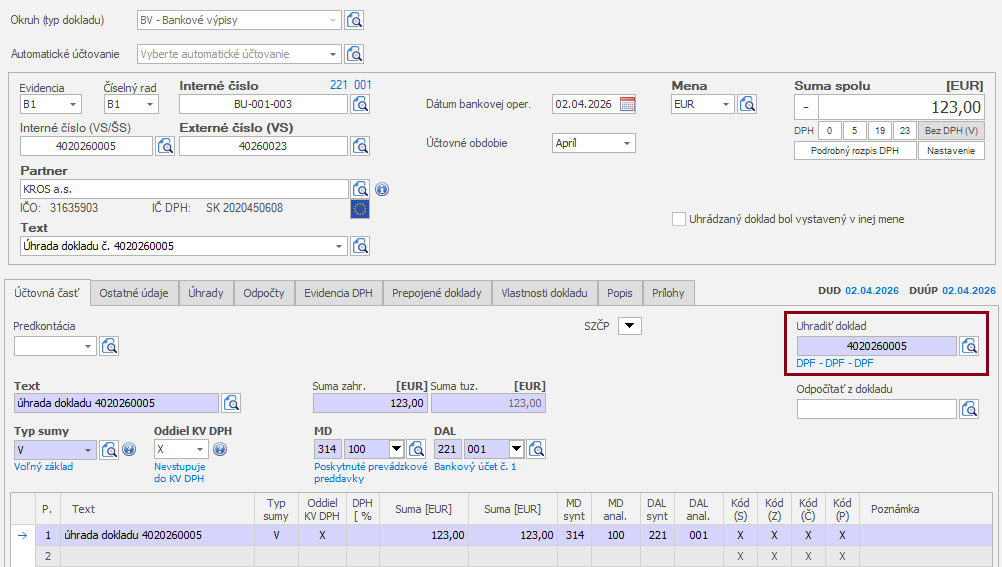The image size is (1002, 567).
Task: Click blue info icon next to Partner
Action: (x=382, y=189)
